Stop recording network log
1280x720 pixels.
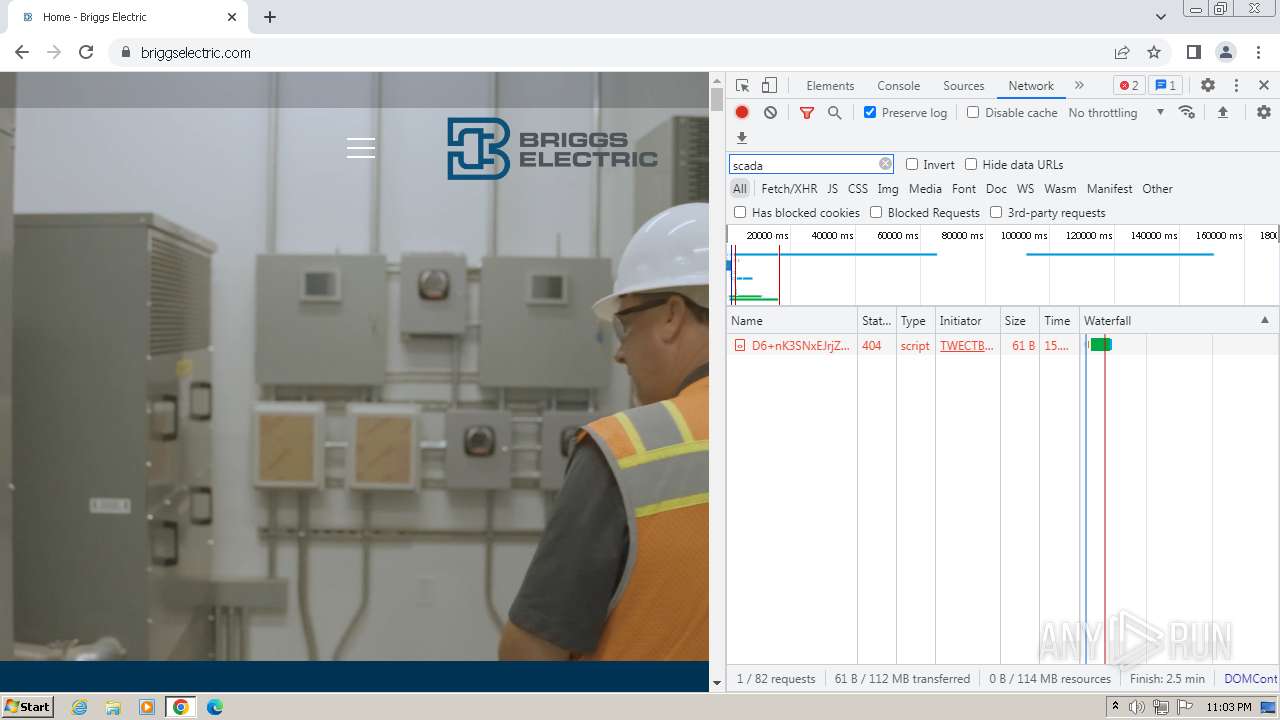[x=742, y=113]
